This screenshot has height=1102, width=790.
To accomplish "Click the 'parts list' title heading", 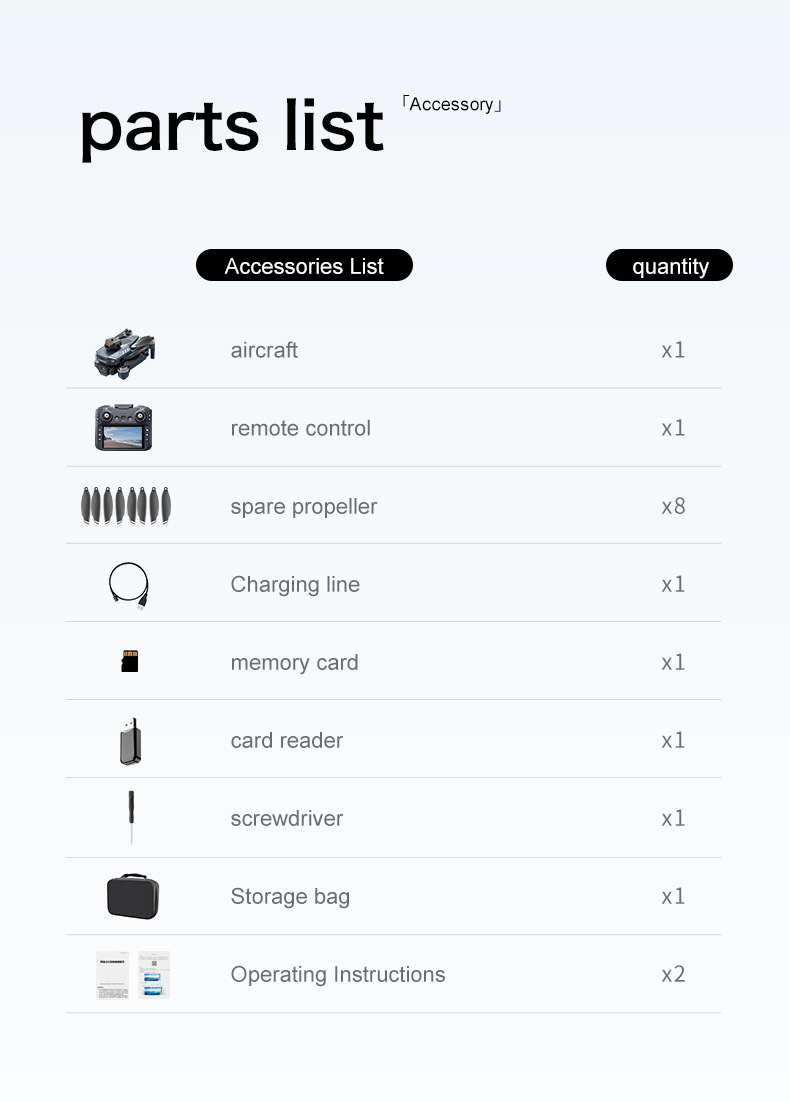I will [231, 127].
